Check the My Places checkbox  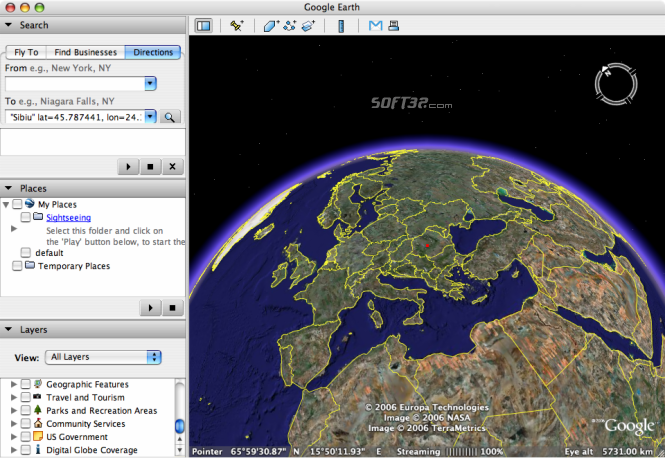tap(17, 204)
